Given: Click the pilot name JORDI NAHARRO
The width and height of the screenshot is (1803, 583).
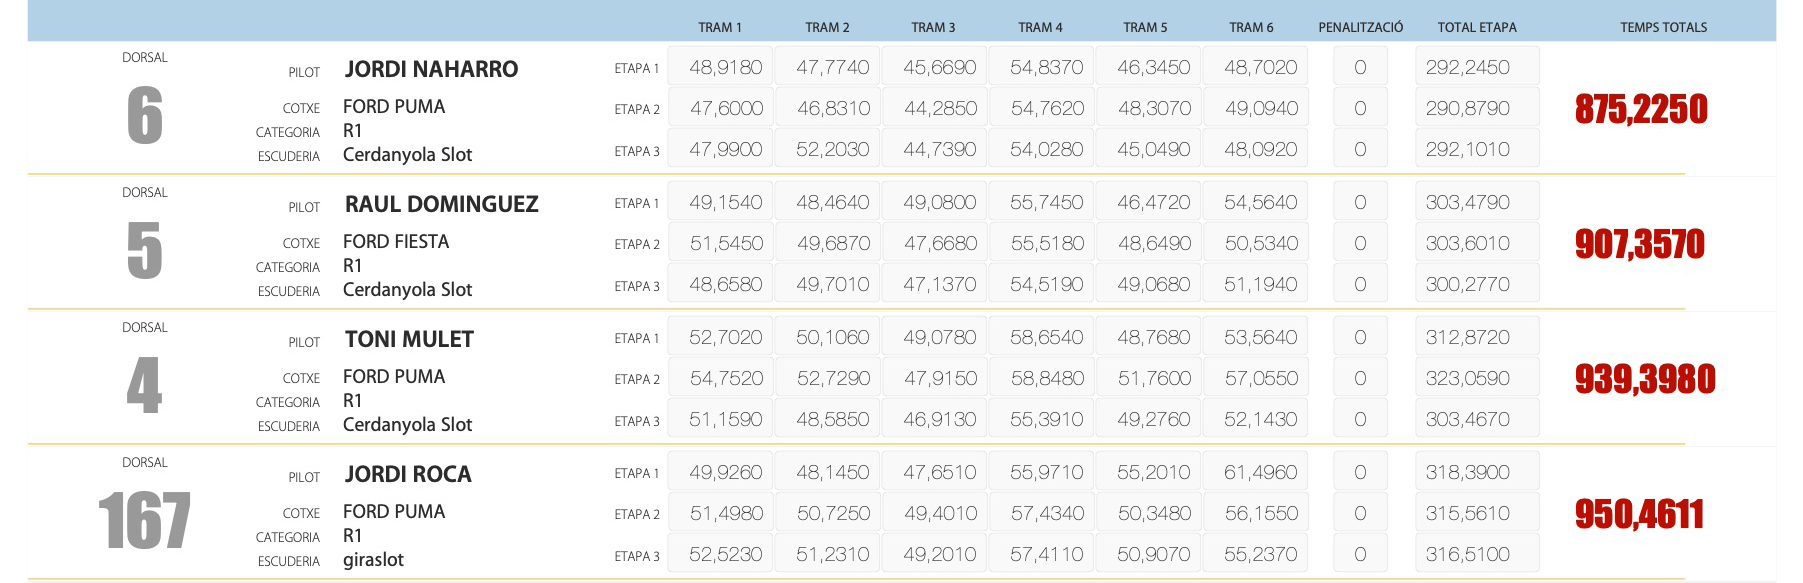Looking at the screenshot, I should tap(431, 69).
